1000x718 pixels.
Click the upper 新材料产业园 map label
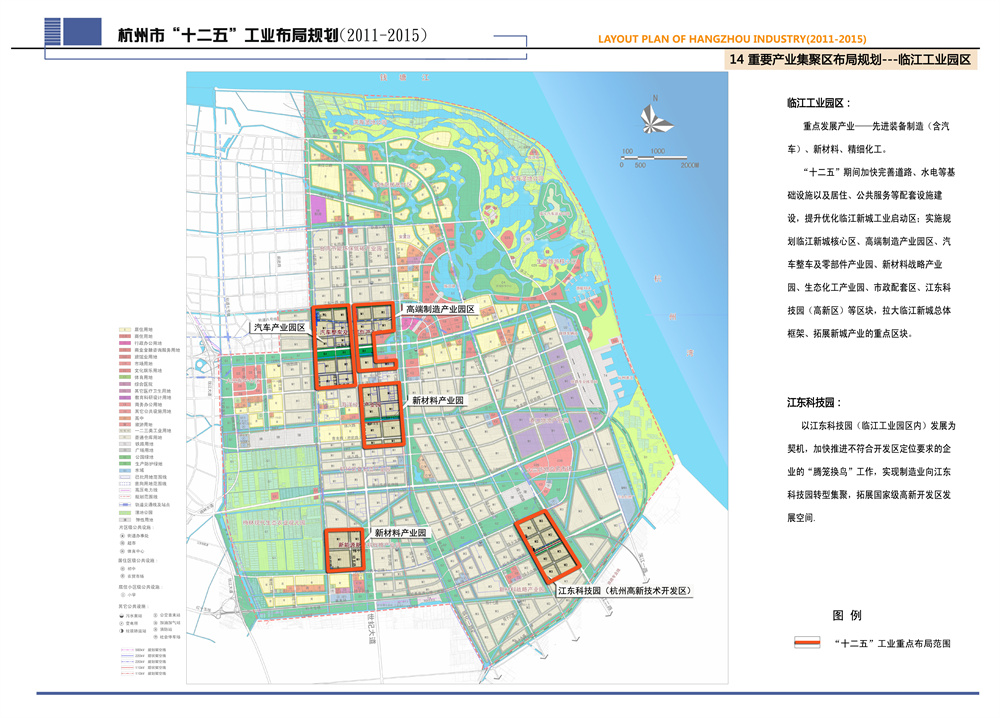(438, 400)
